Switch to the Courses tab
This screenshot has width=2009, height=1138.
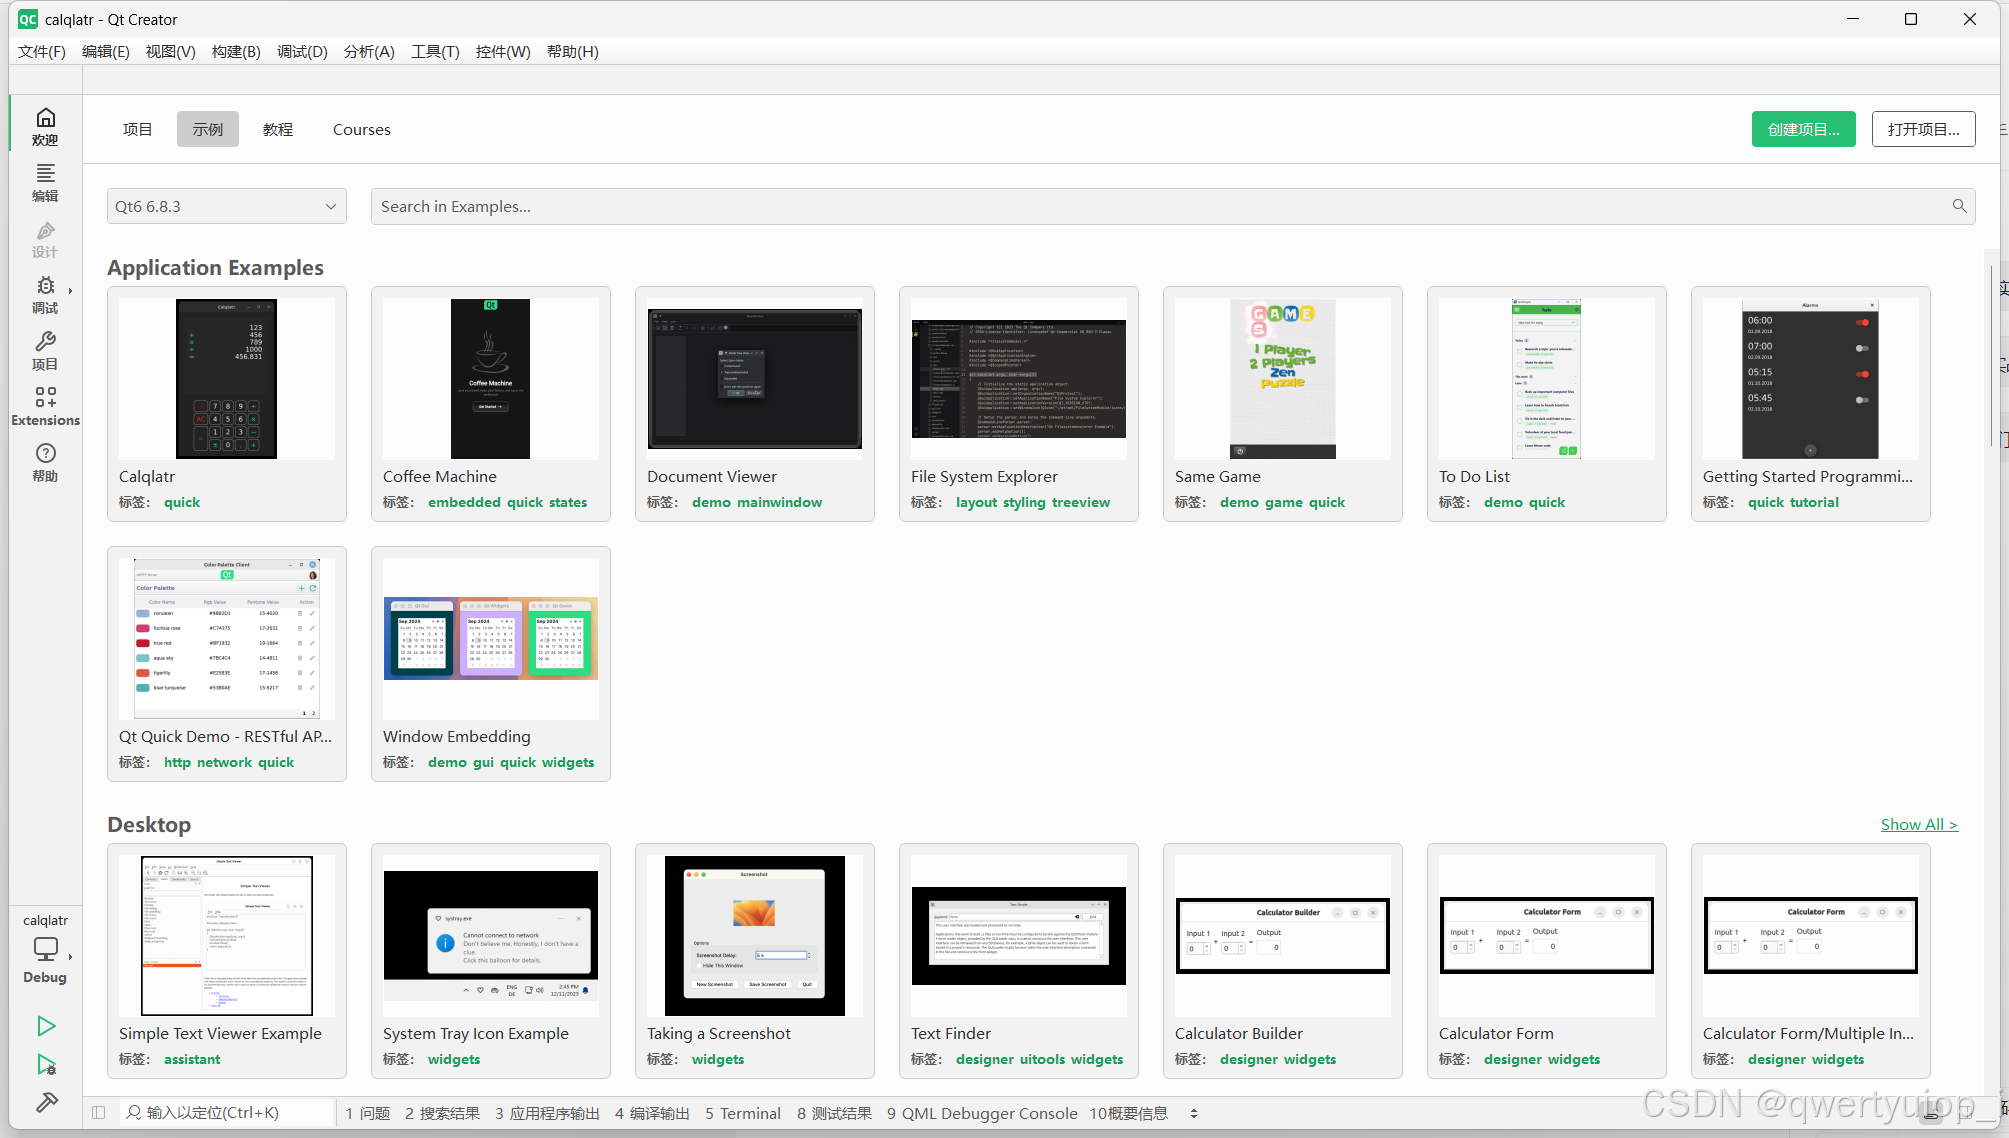pos(362,129)
